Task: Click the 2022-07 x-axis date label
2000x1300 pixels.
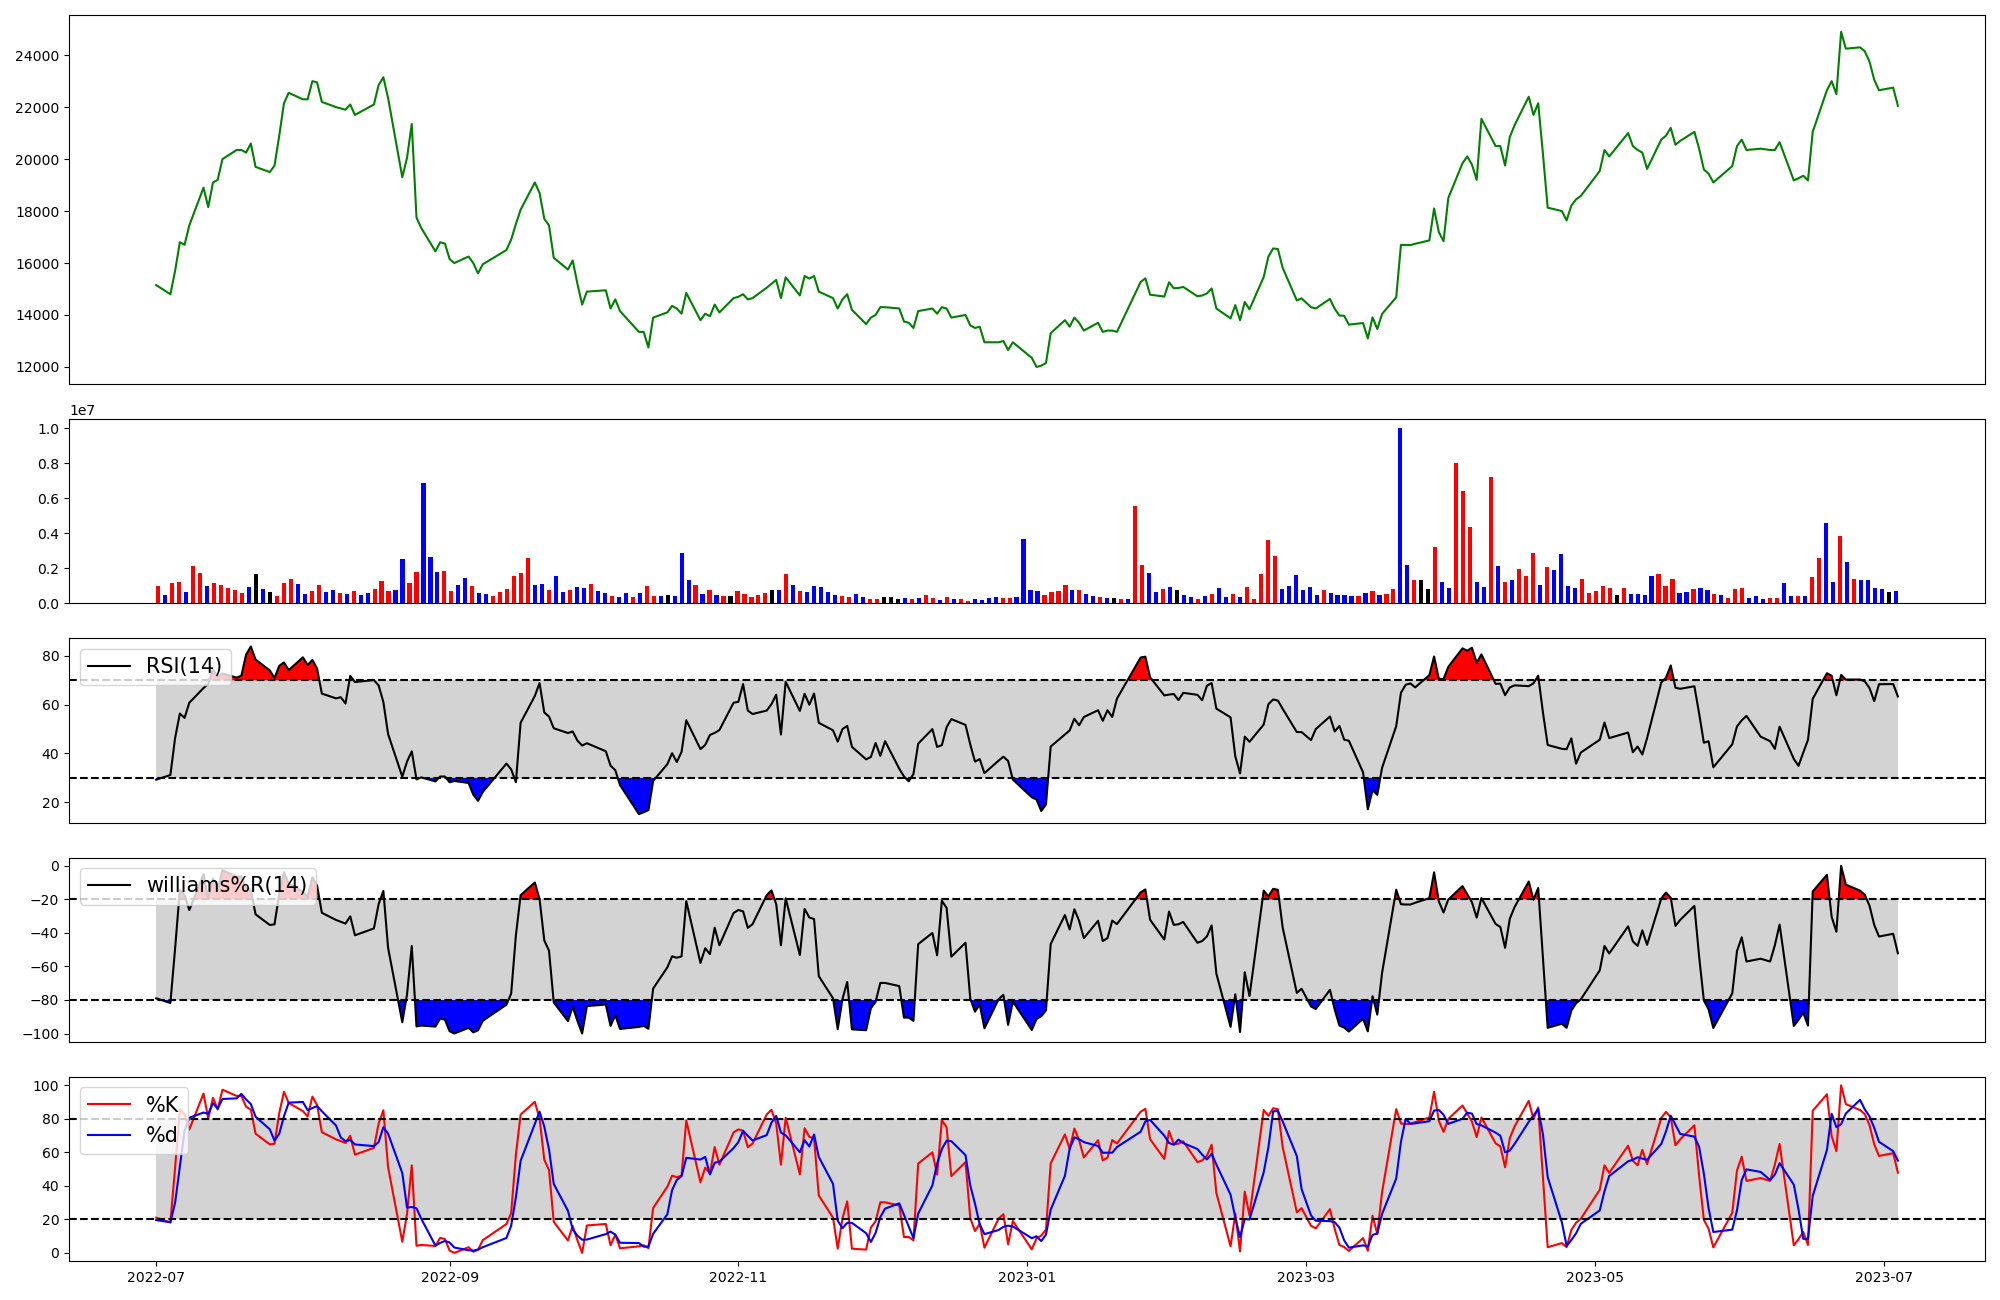Action: click(157, 1277)
